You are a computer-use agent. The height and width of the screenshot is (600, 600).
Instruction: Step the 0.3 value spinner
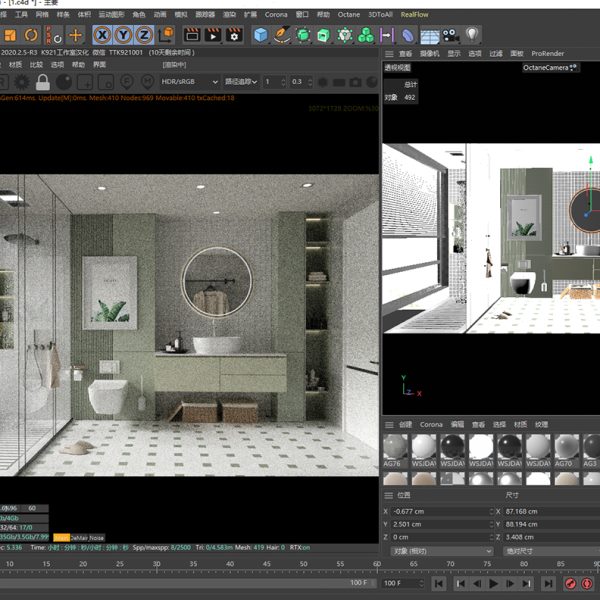click(x=310, y=82)
